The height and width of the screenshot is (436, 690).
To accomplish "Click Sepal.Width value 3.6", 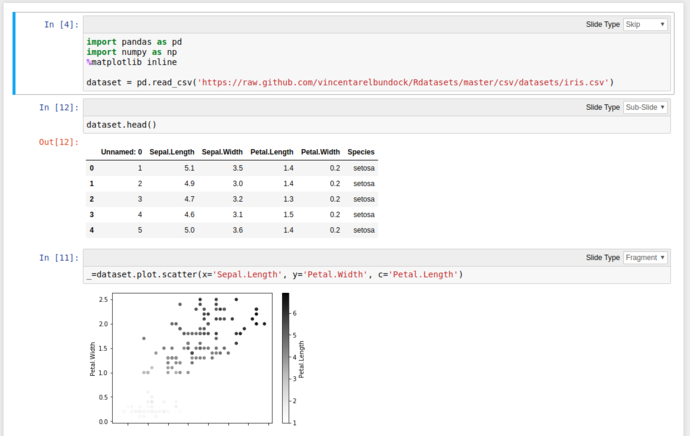I will 238,230.
